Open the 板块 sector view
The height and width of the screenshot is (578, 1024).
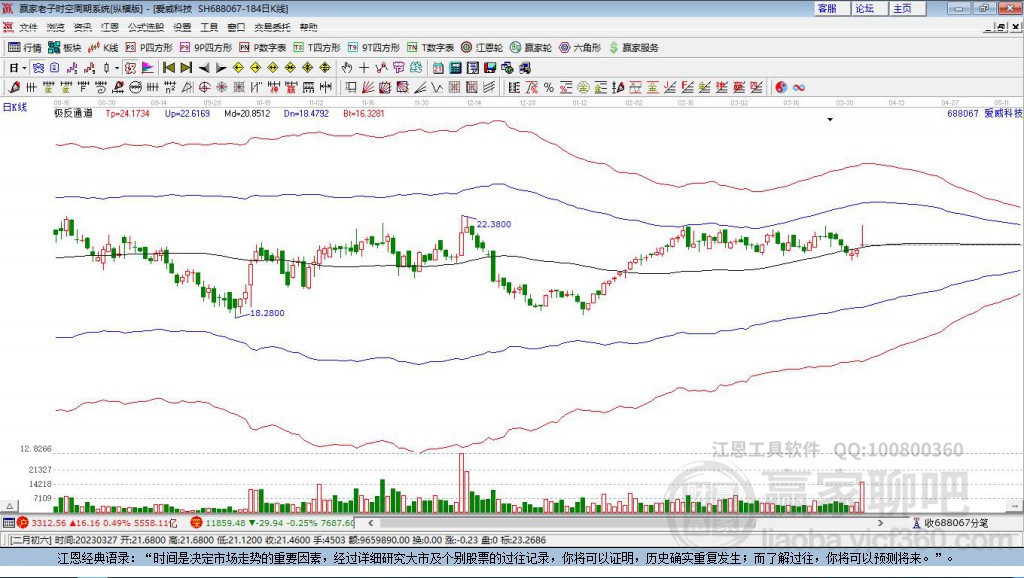(65, 48)
